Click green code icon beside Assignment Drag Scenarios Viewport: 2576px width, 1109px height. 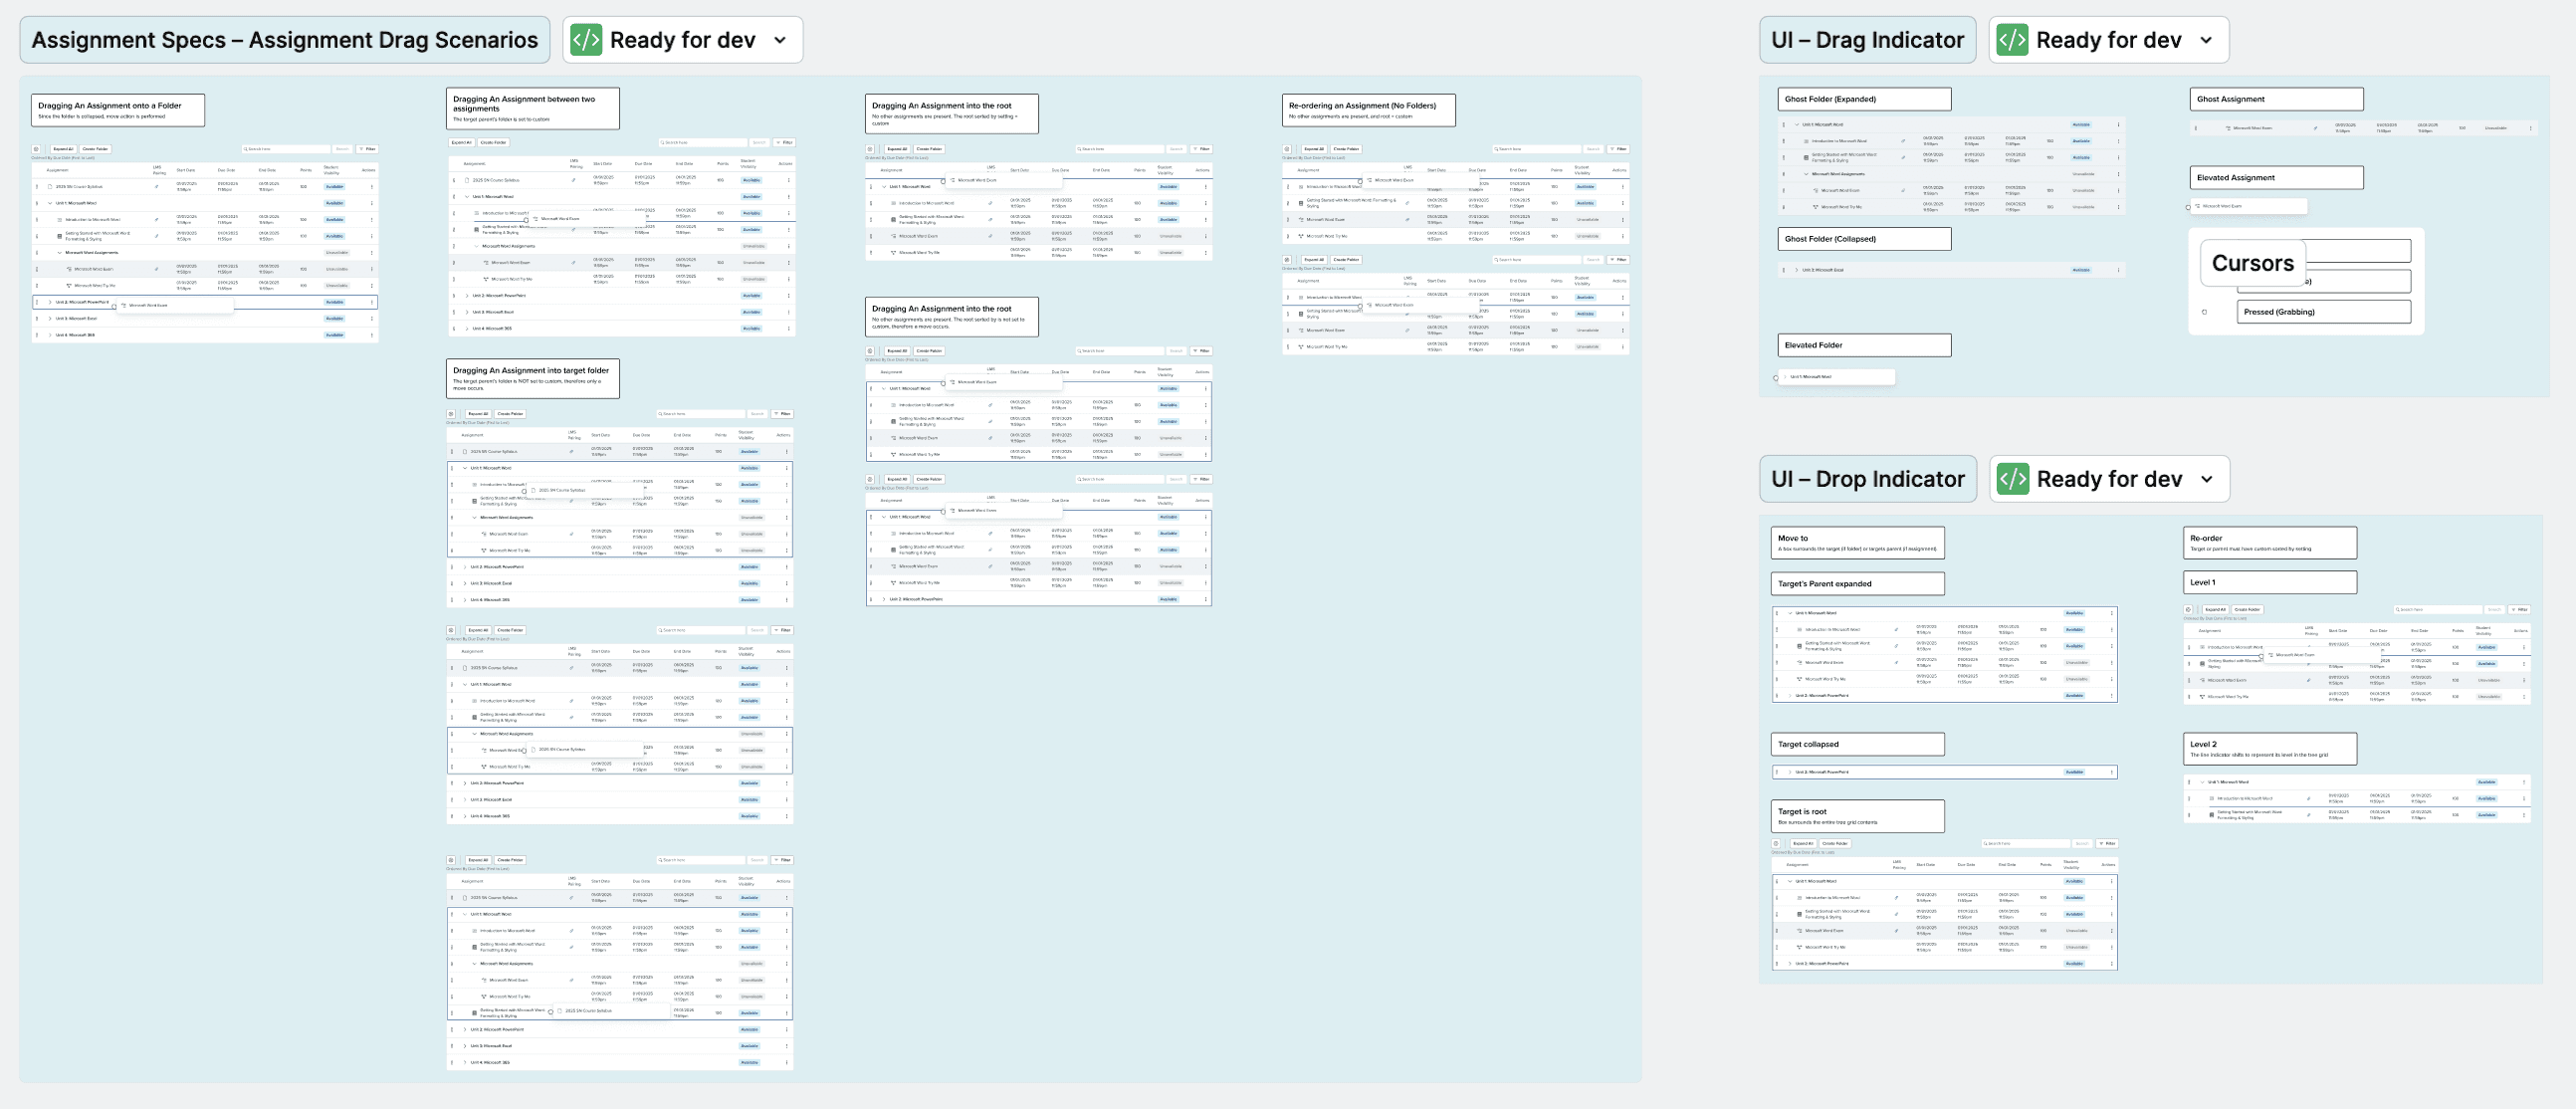pos(586,40)
